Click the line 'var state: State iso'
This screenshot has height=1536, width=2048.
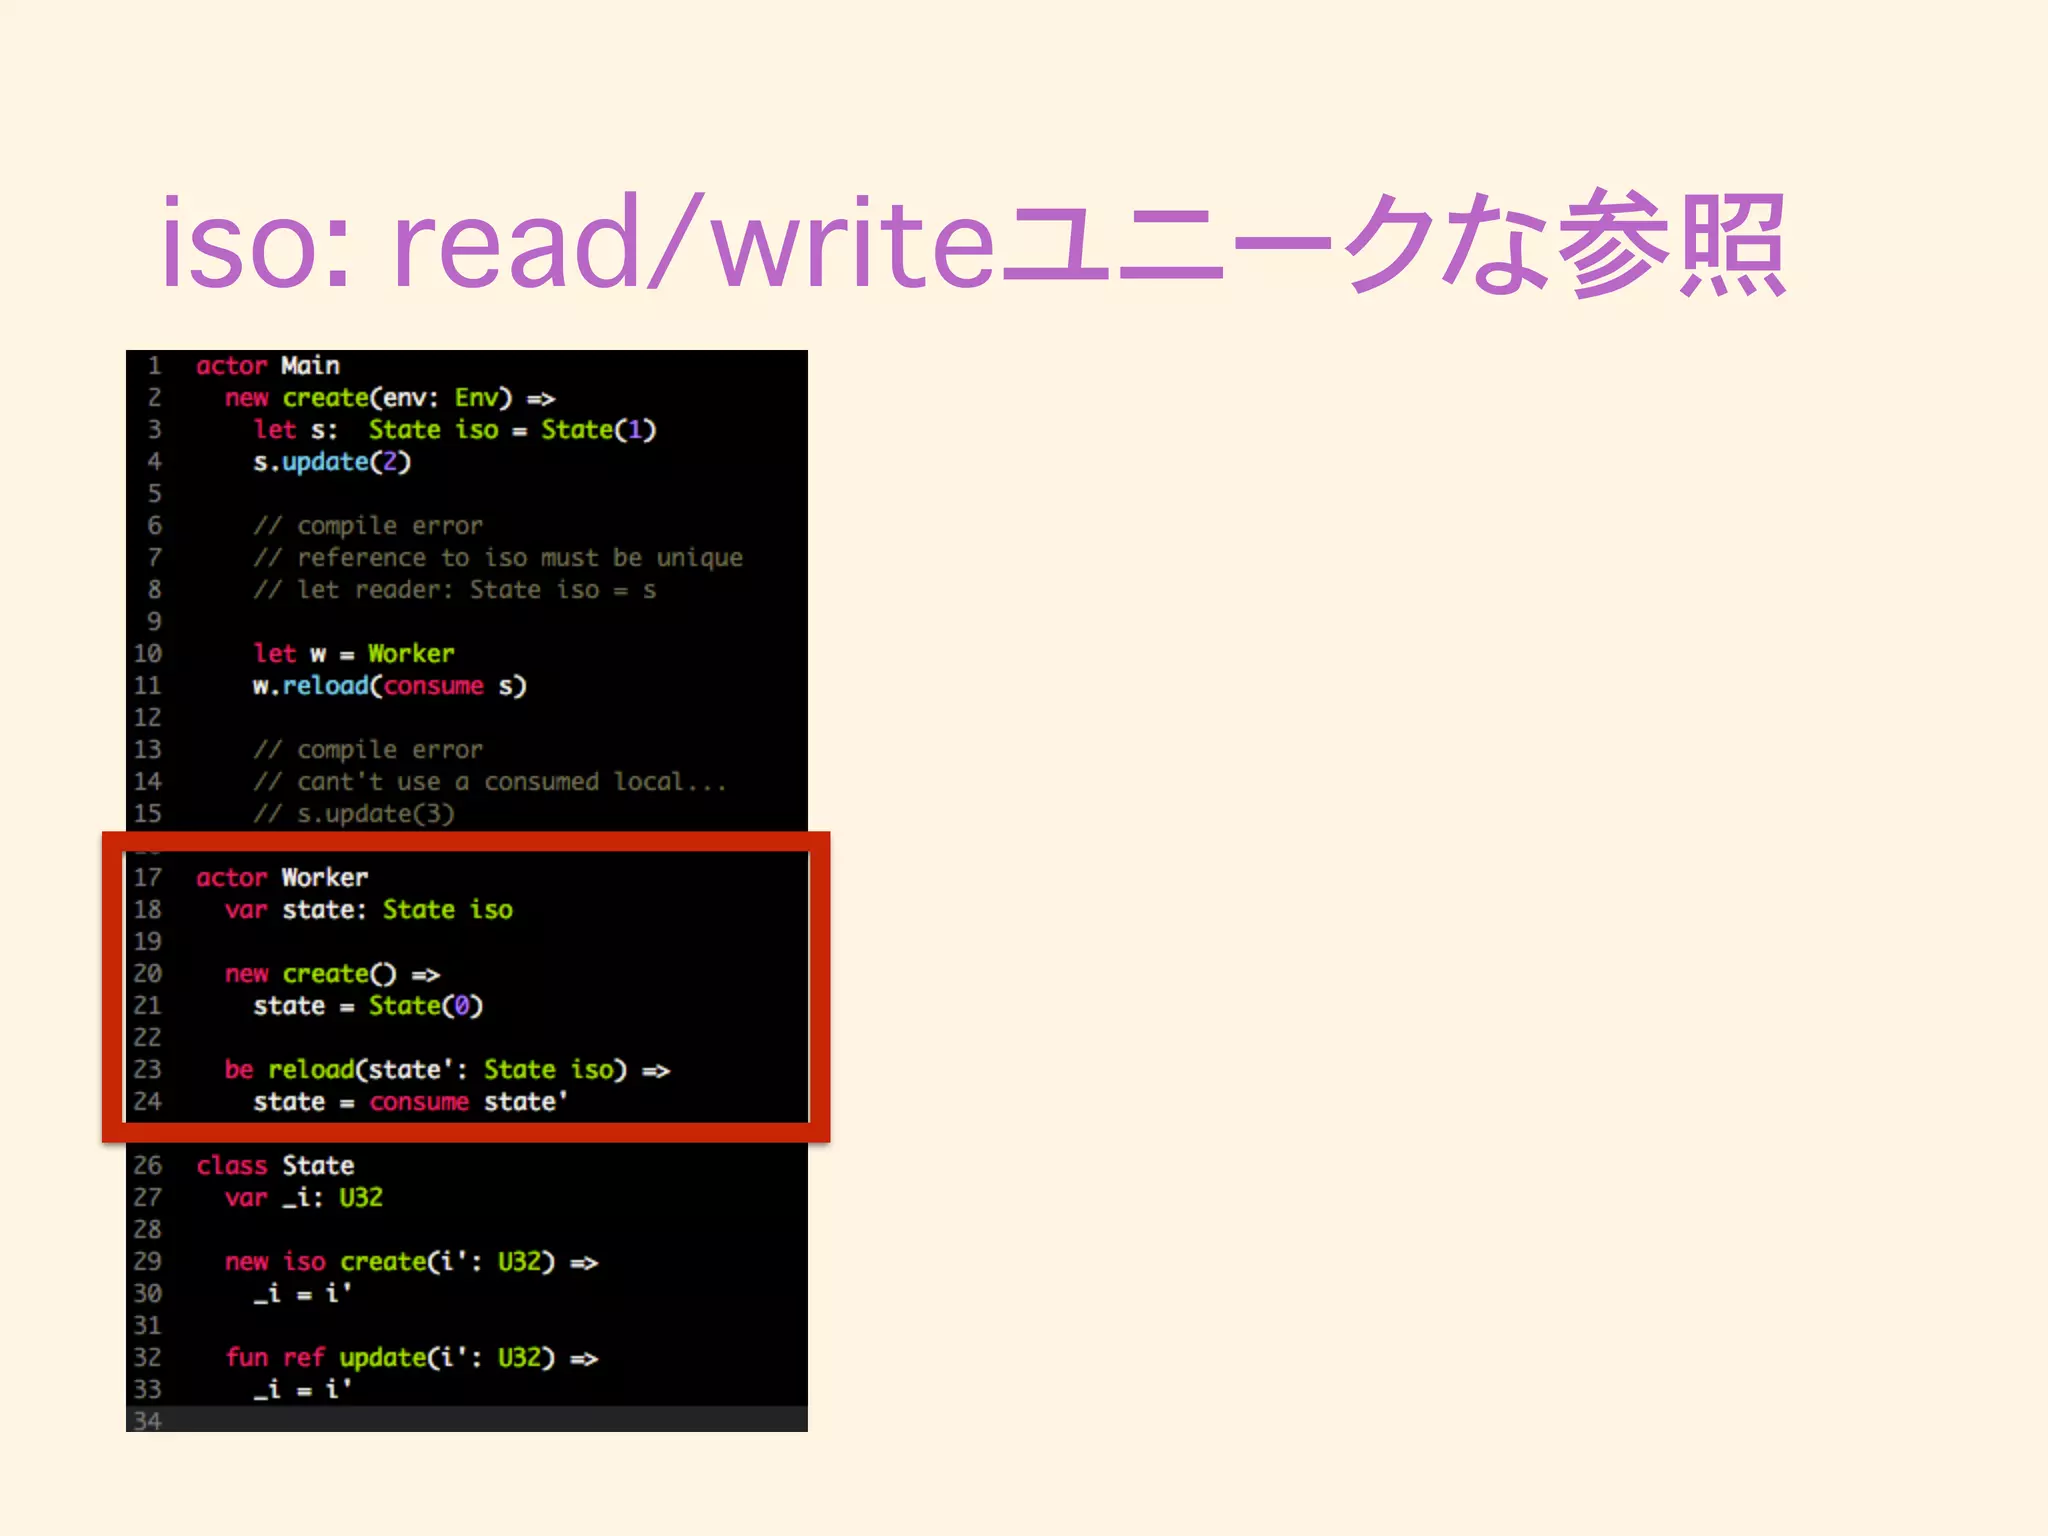coord(369,910)
